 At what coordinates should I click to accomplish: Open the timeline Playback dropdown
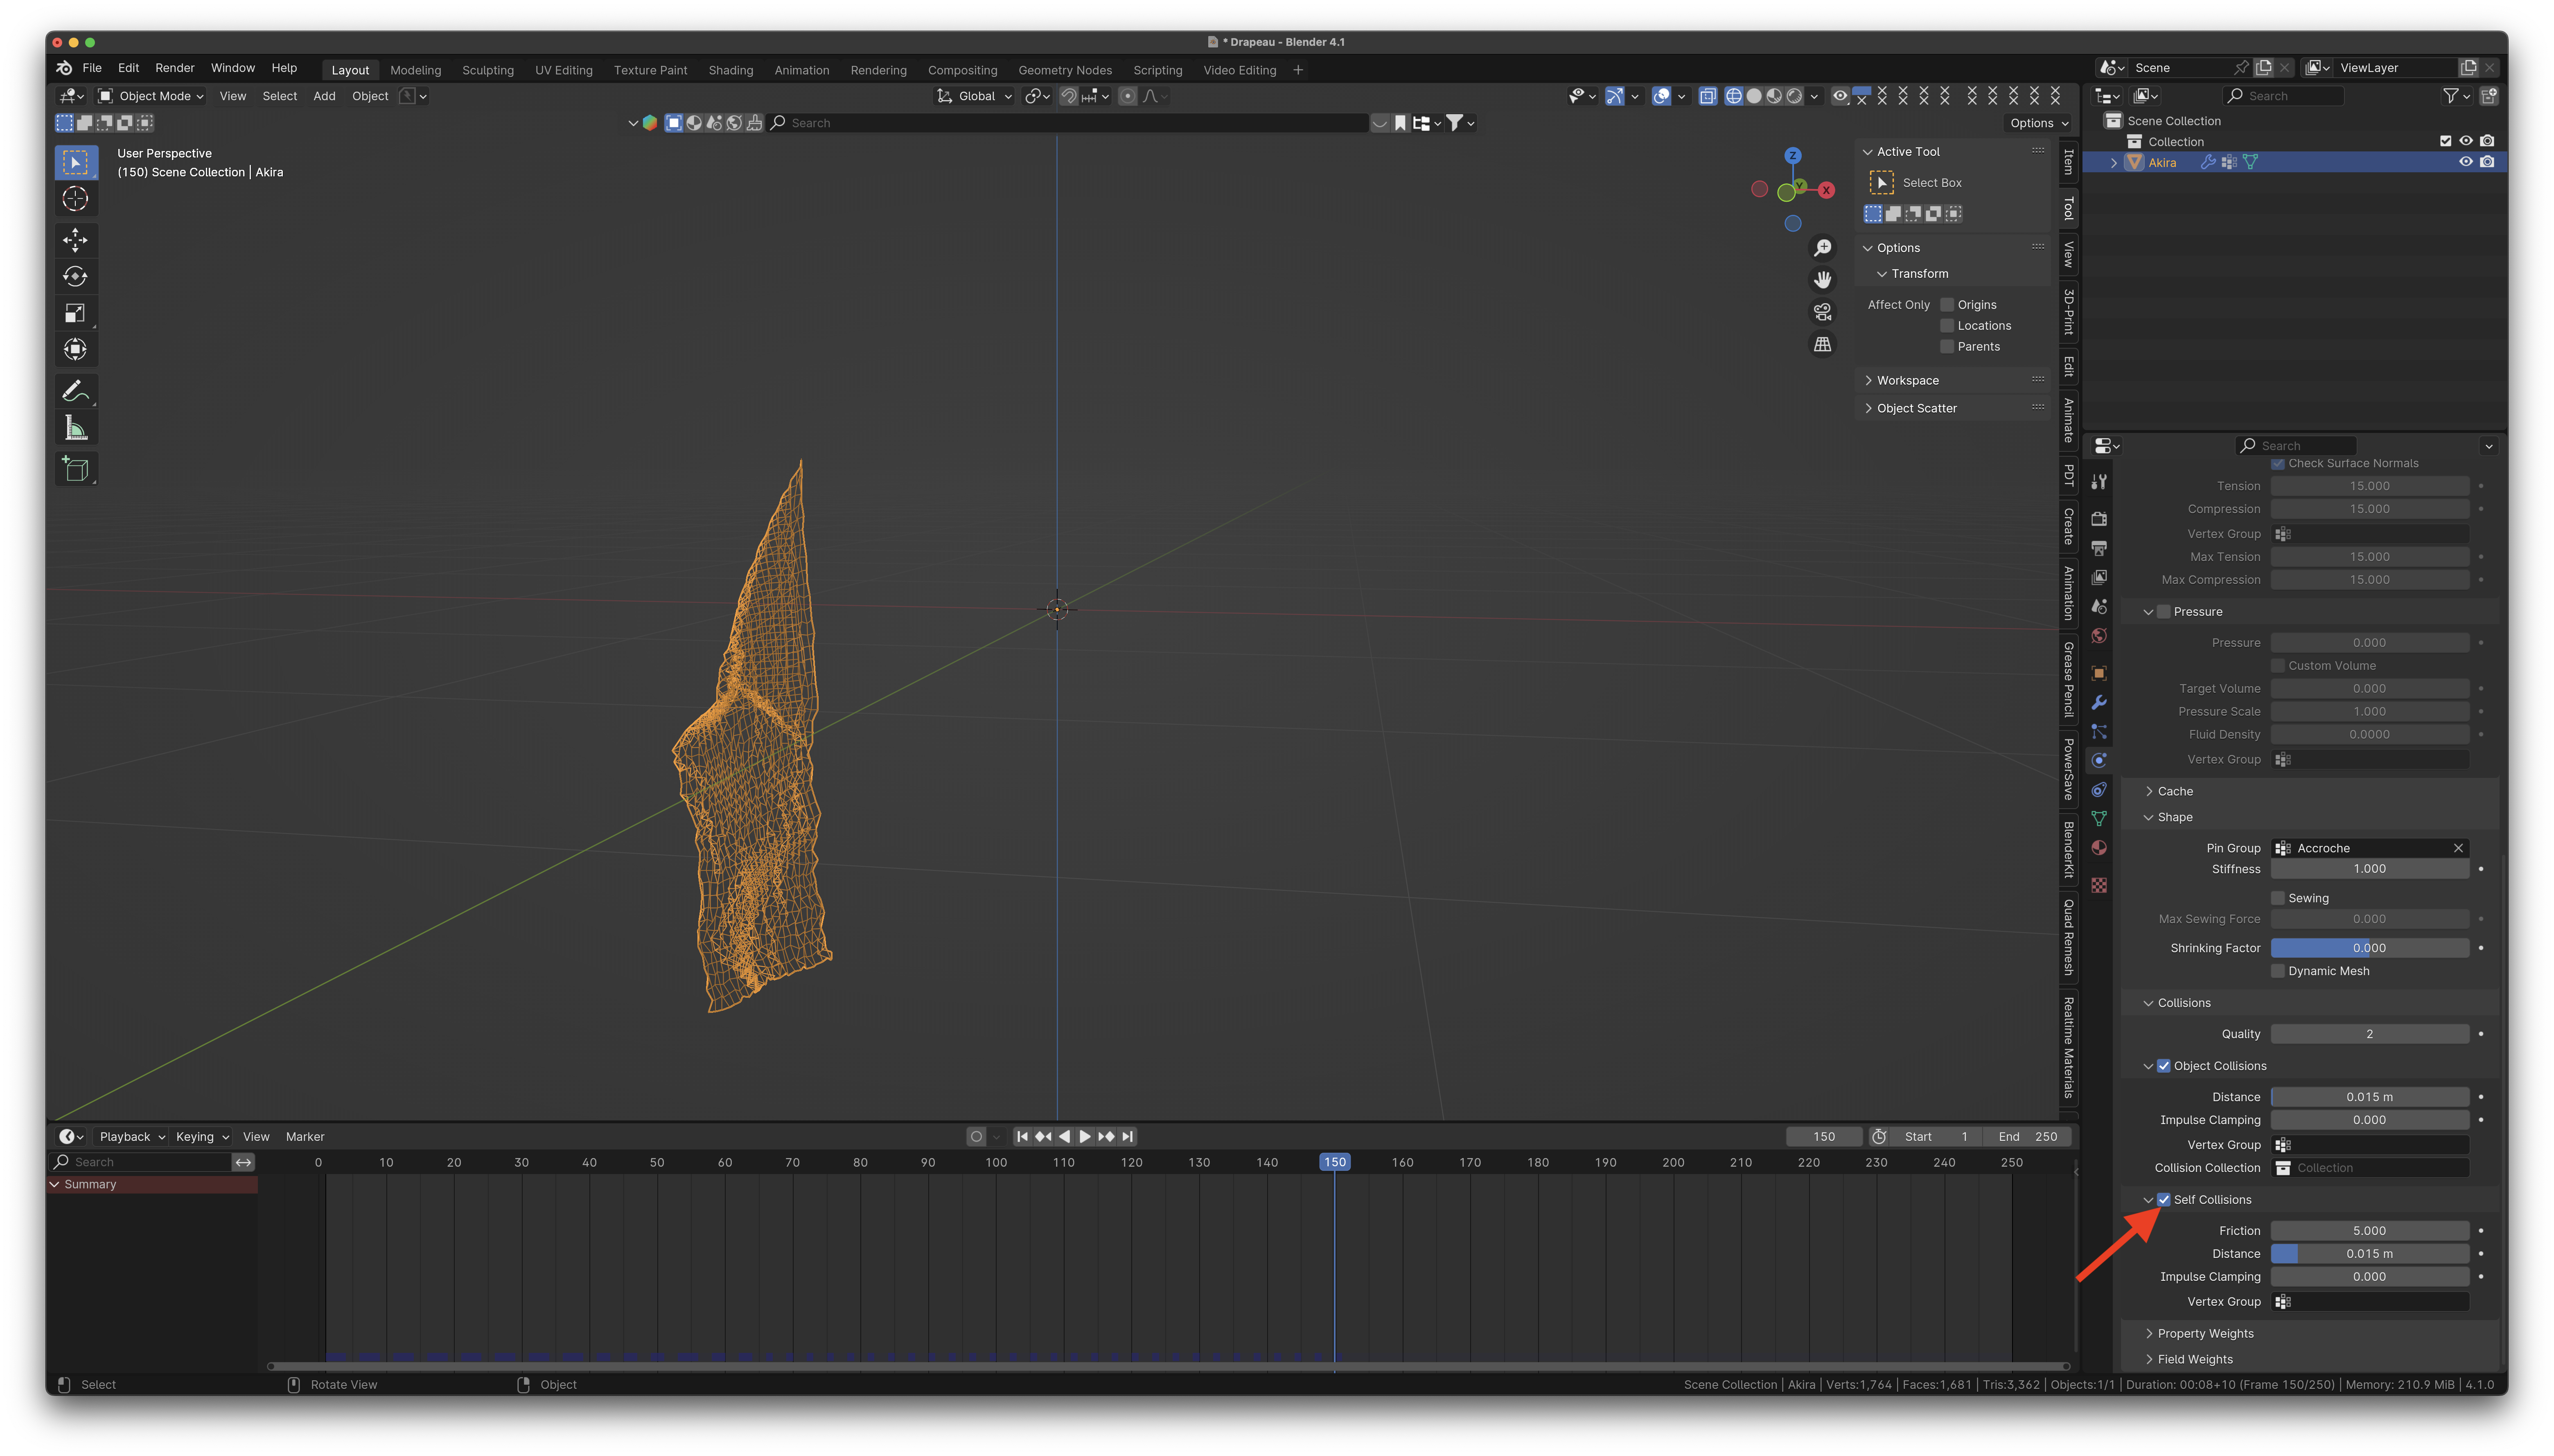click(x=132, y=1137)
